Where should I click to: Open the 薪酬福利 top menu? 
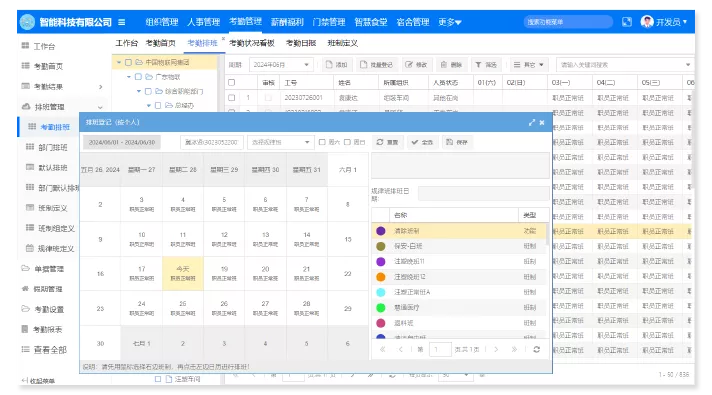(287, 22)
